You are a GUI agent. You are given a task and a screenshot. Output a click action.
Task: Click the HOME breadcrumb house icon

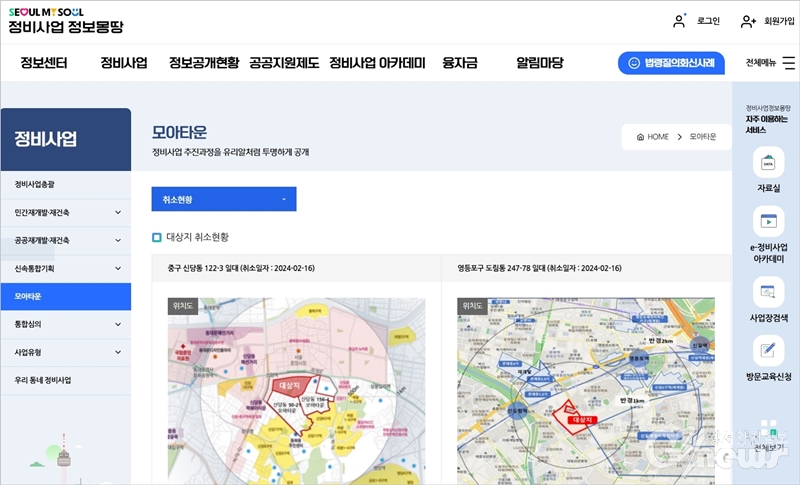point(640,137)
